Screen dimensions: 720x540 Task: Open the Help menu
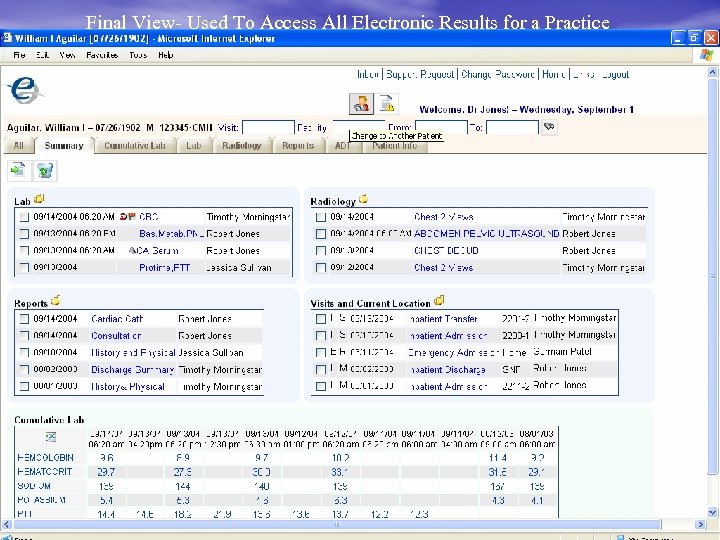point(166,55)
